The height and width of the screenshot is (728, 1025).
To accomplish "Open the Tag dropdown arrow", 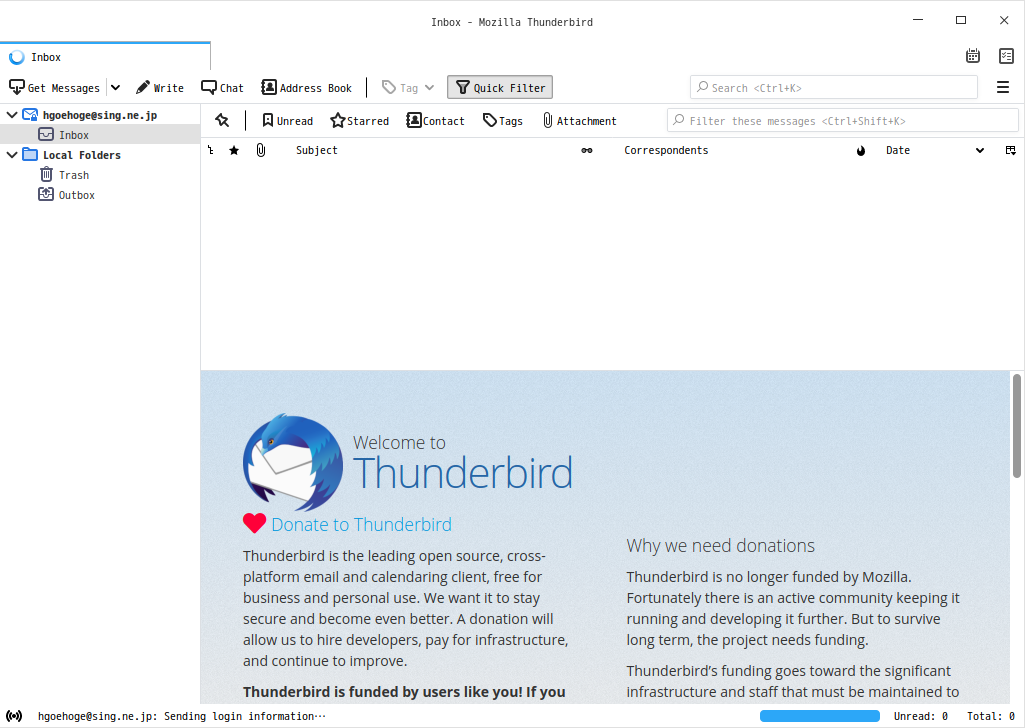I will 429,88.
